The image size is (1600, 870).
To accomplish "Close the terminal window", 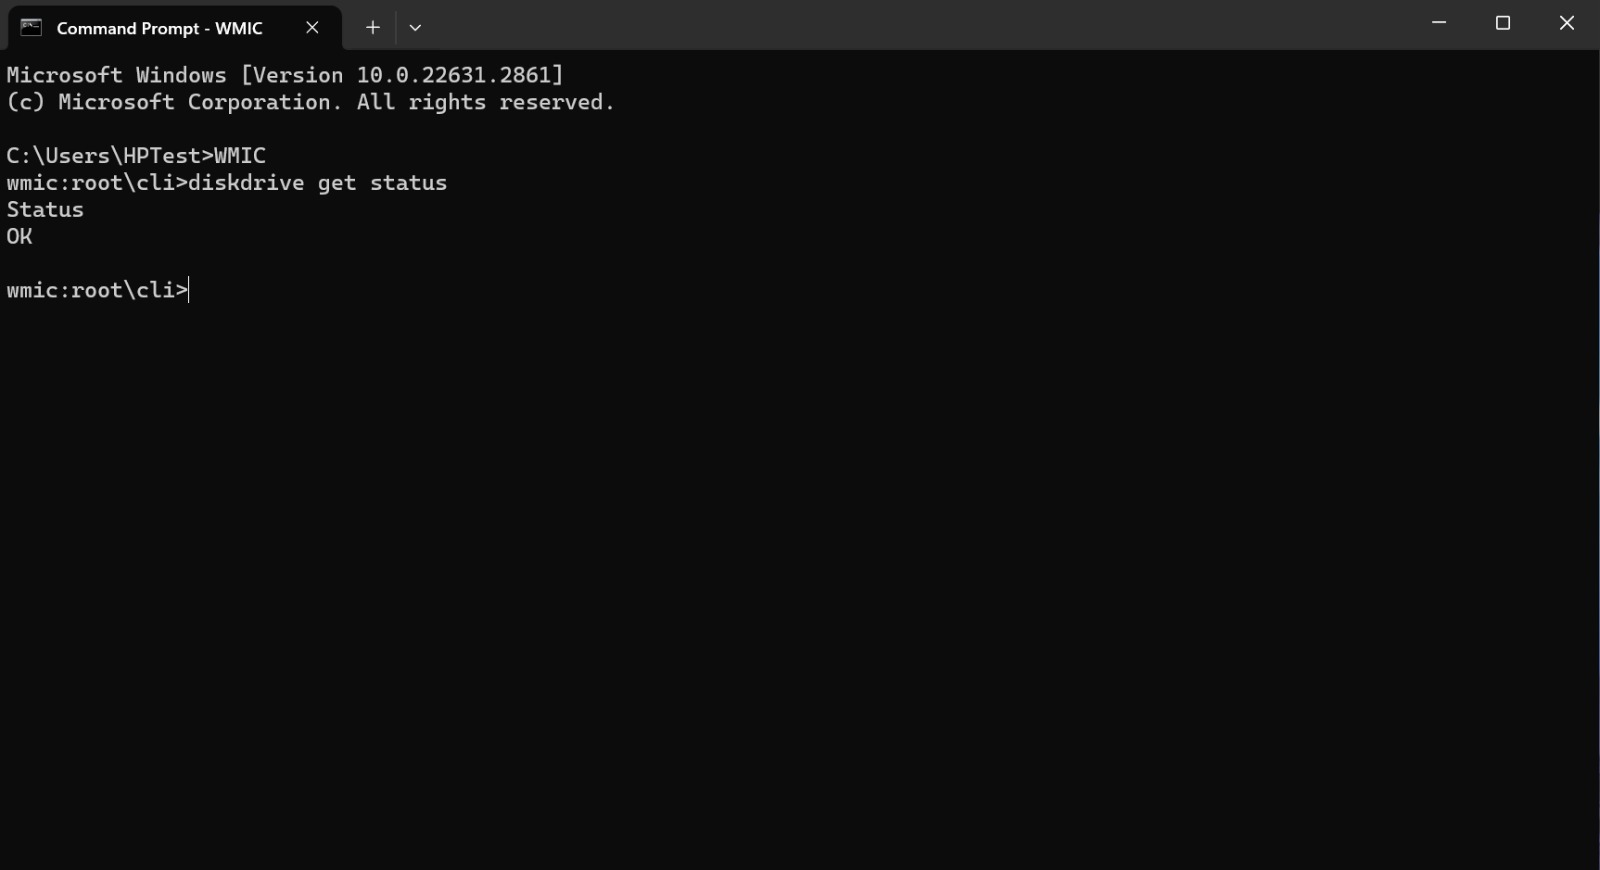I will (1567, 23).
